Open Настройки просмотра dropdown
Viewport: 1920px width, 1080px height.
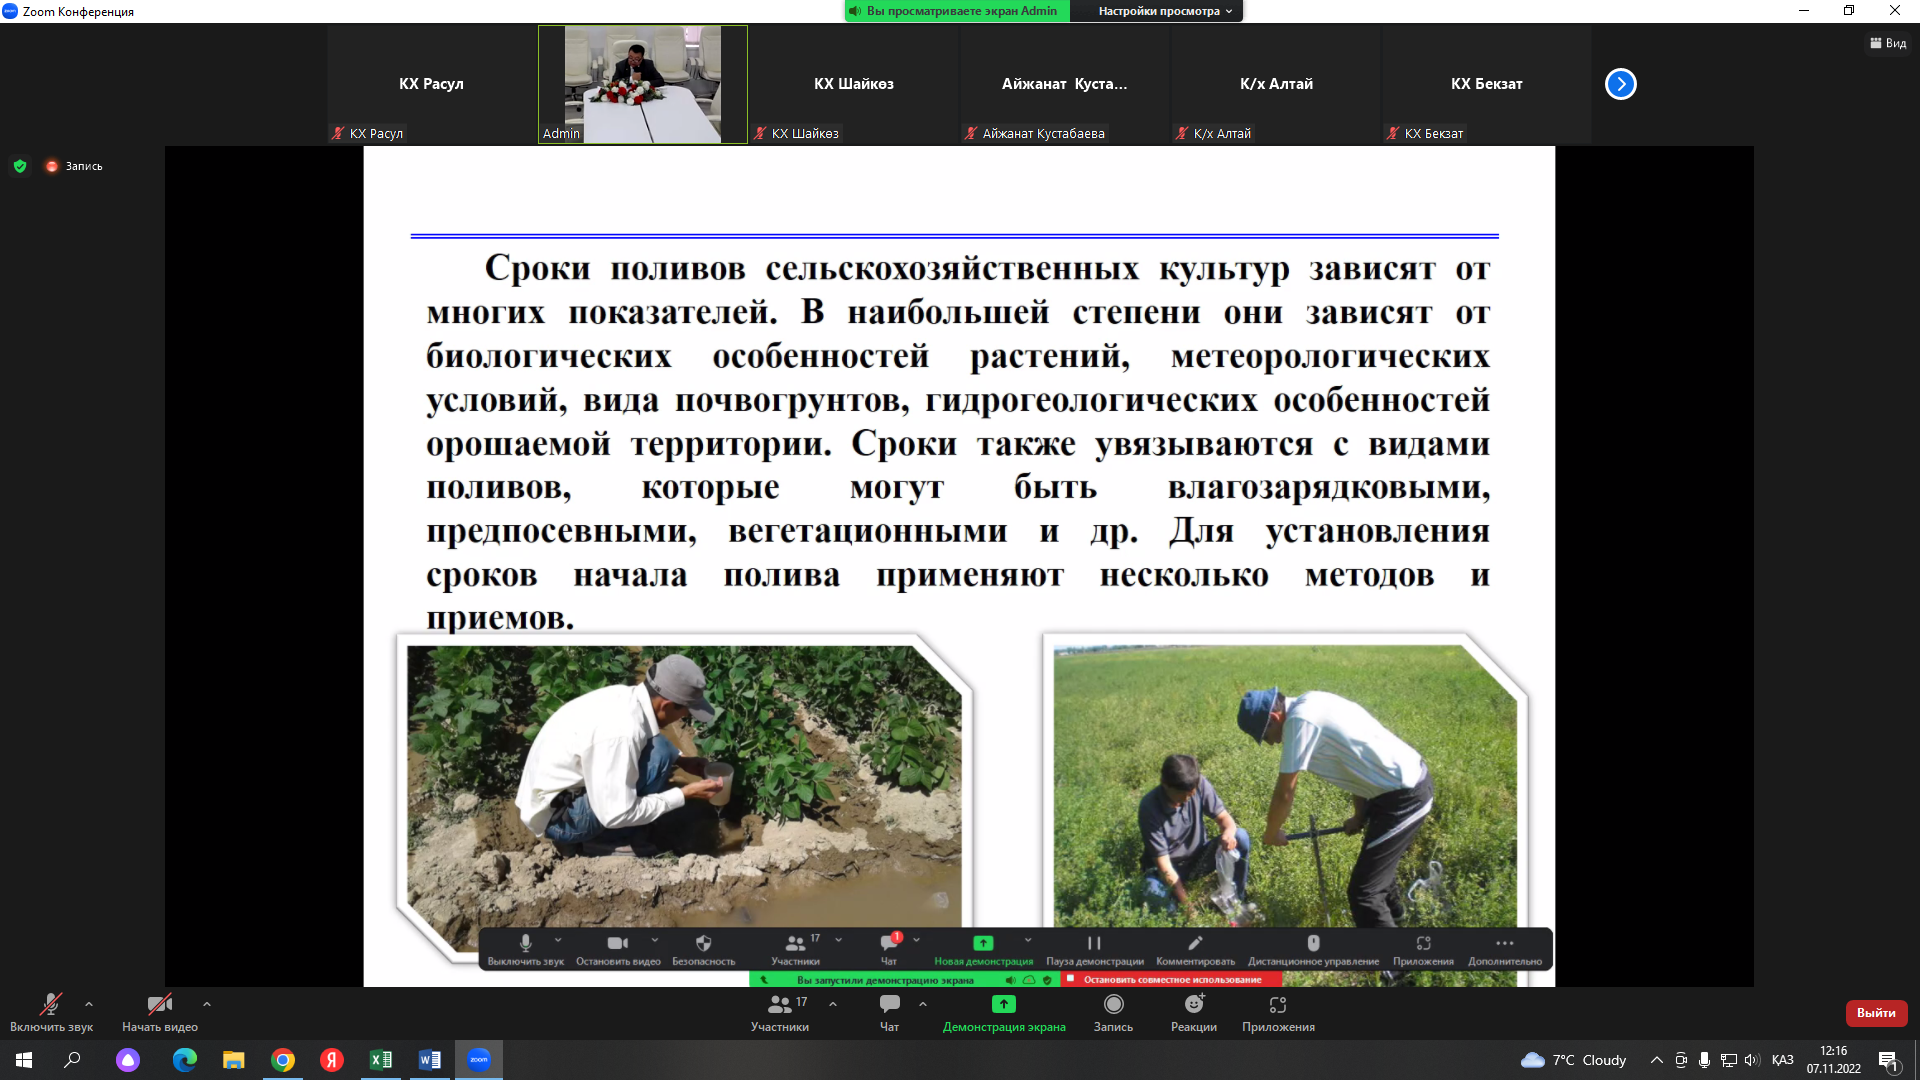[1165, 11]
